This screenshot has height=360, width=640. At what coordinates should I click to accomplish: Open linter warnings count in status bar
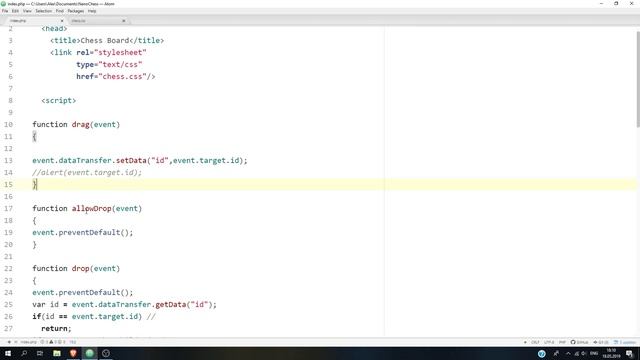(x=52, y=342)
